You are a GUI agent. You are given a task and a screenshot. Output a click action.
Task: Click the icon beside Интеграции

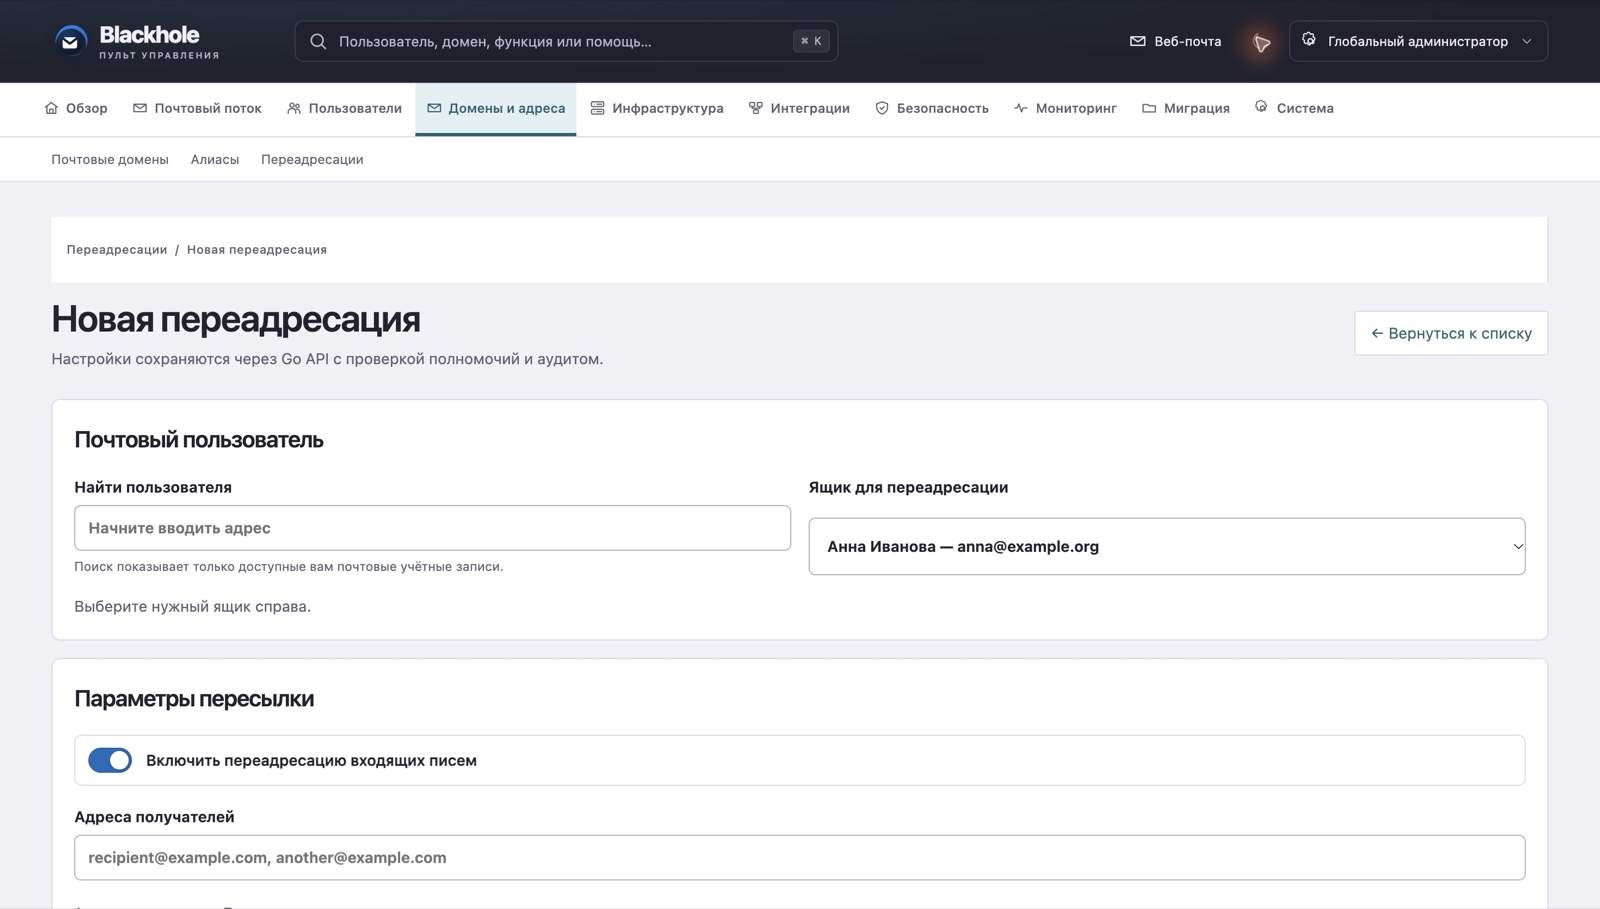(x=756, y=108)
